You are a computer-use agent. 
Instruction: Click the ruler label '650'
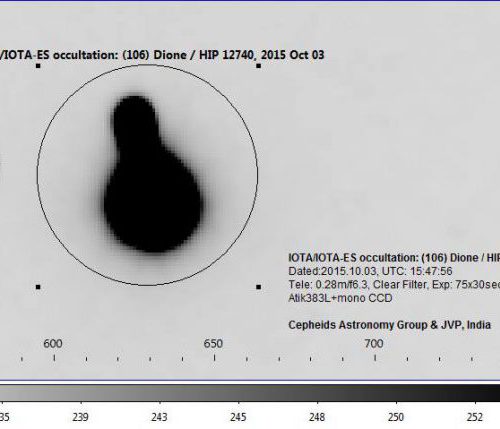213,343
